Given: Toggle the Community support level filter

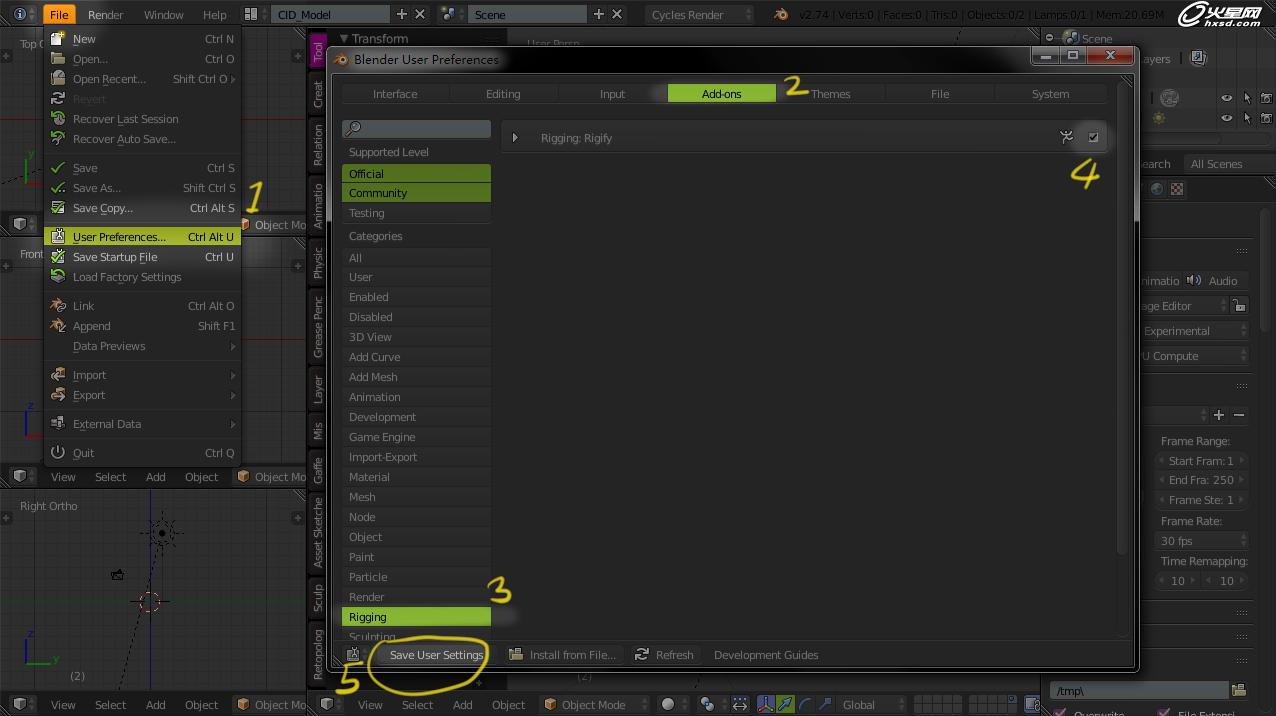Looking at the screenshot, I should click(x=416, y=193).
